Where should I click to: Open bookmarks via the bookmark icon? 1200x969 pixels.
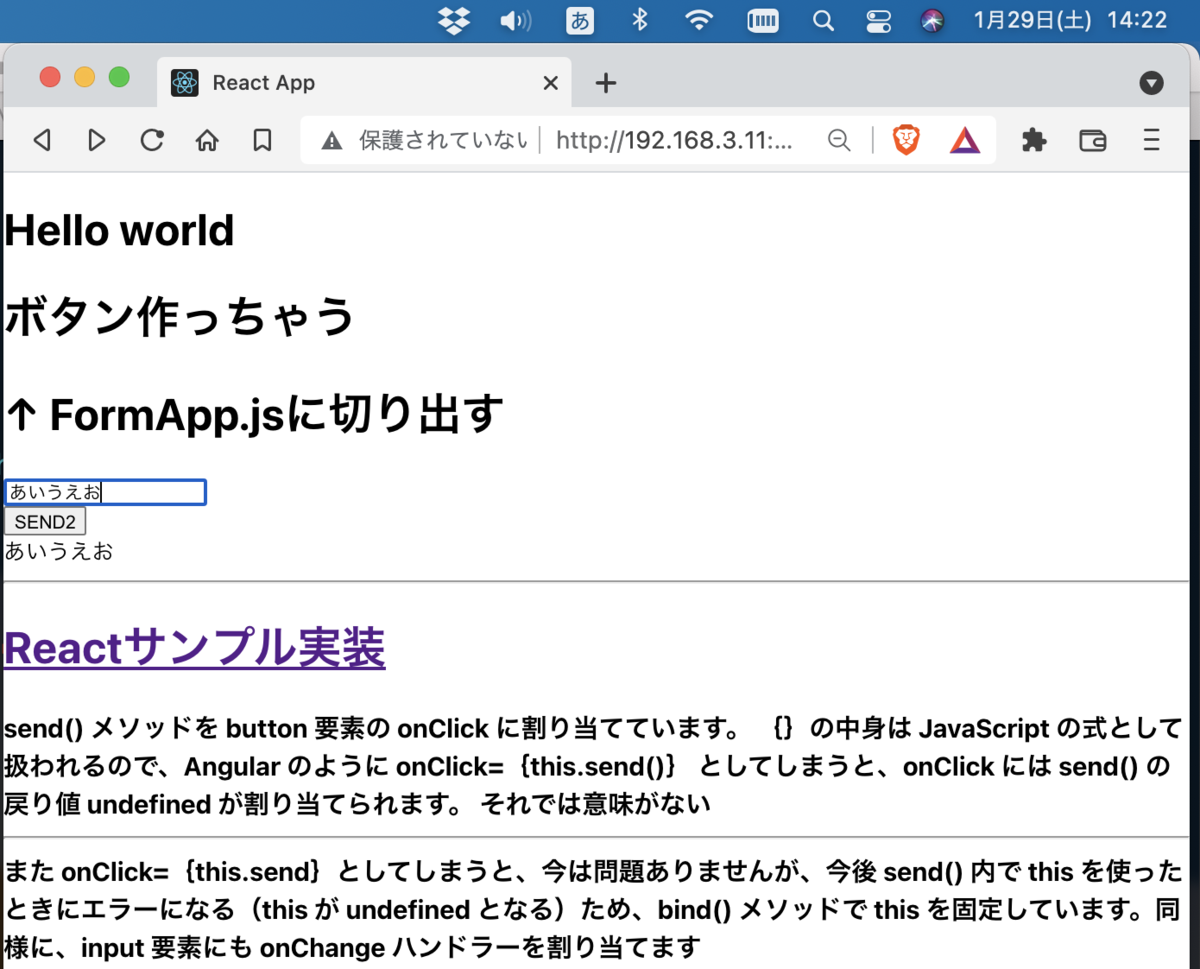(262, 140)
